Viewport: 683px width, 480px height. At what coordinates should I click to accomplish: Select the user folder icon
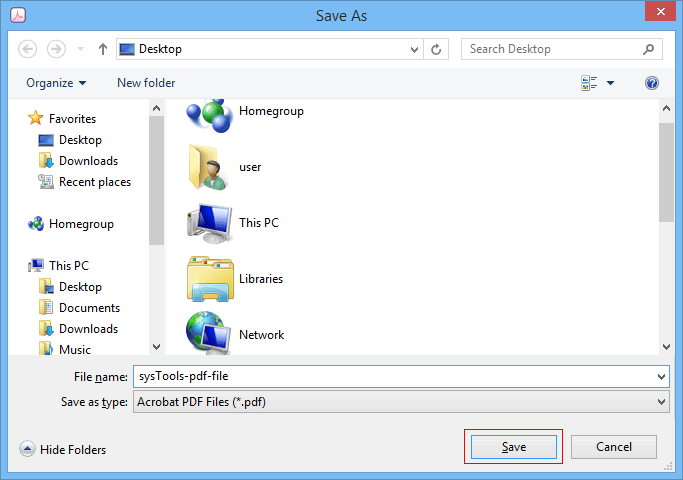[x=208, y=167]
